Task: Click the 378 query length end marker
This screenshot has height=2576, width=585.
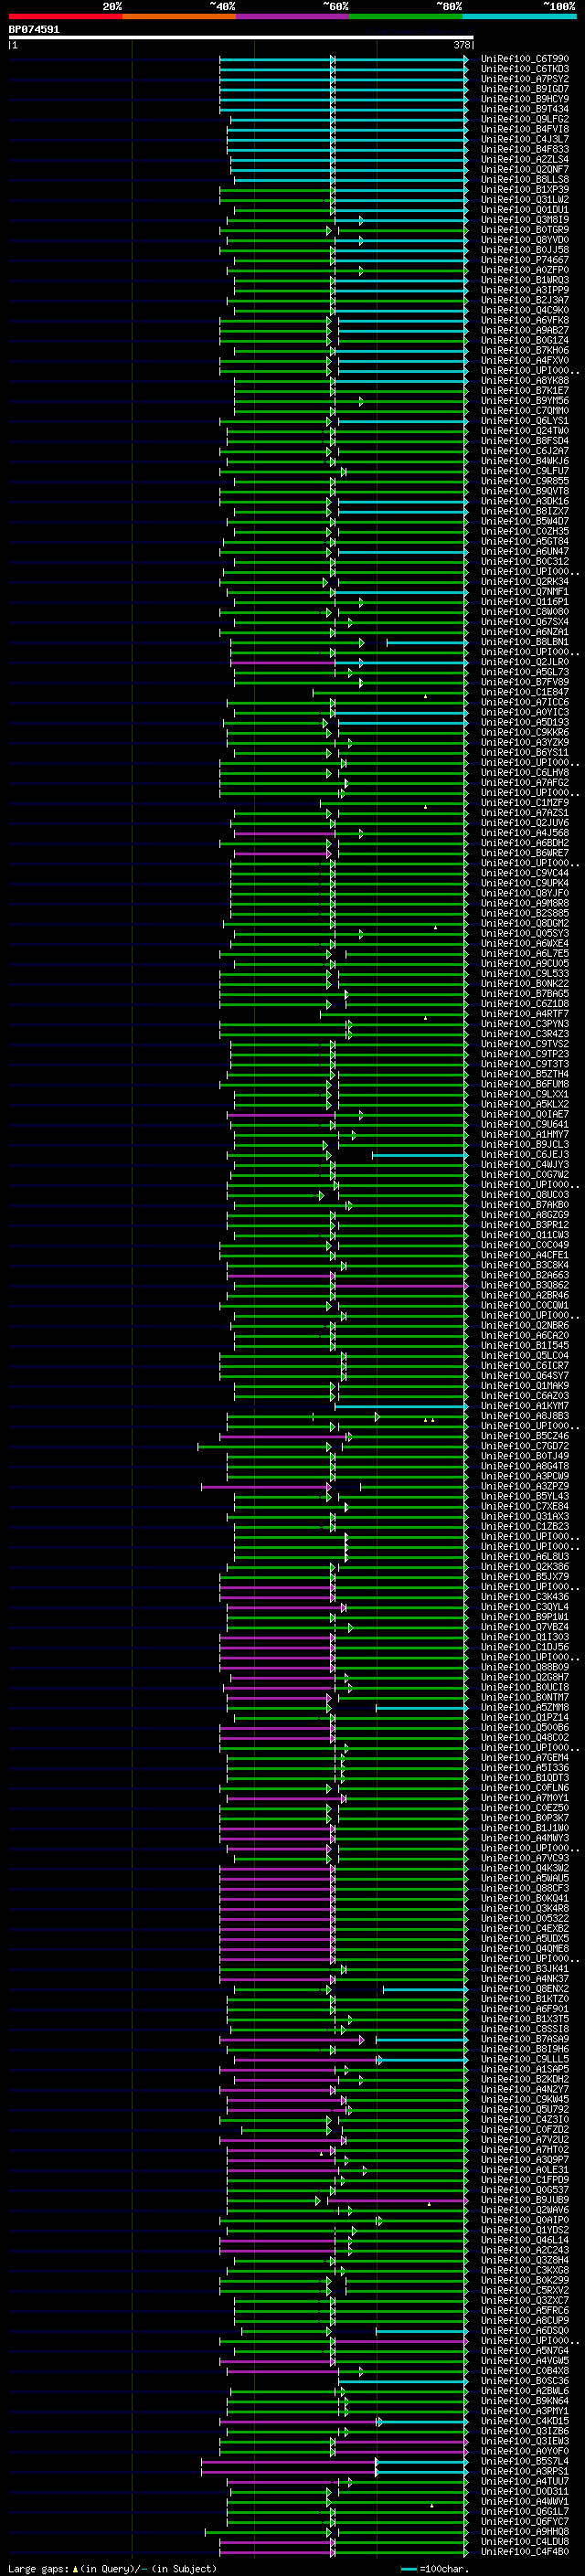Action: pos(462,45)
